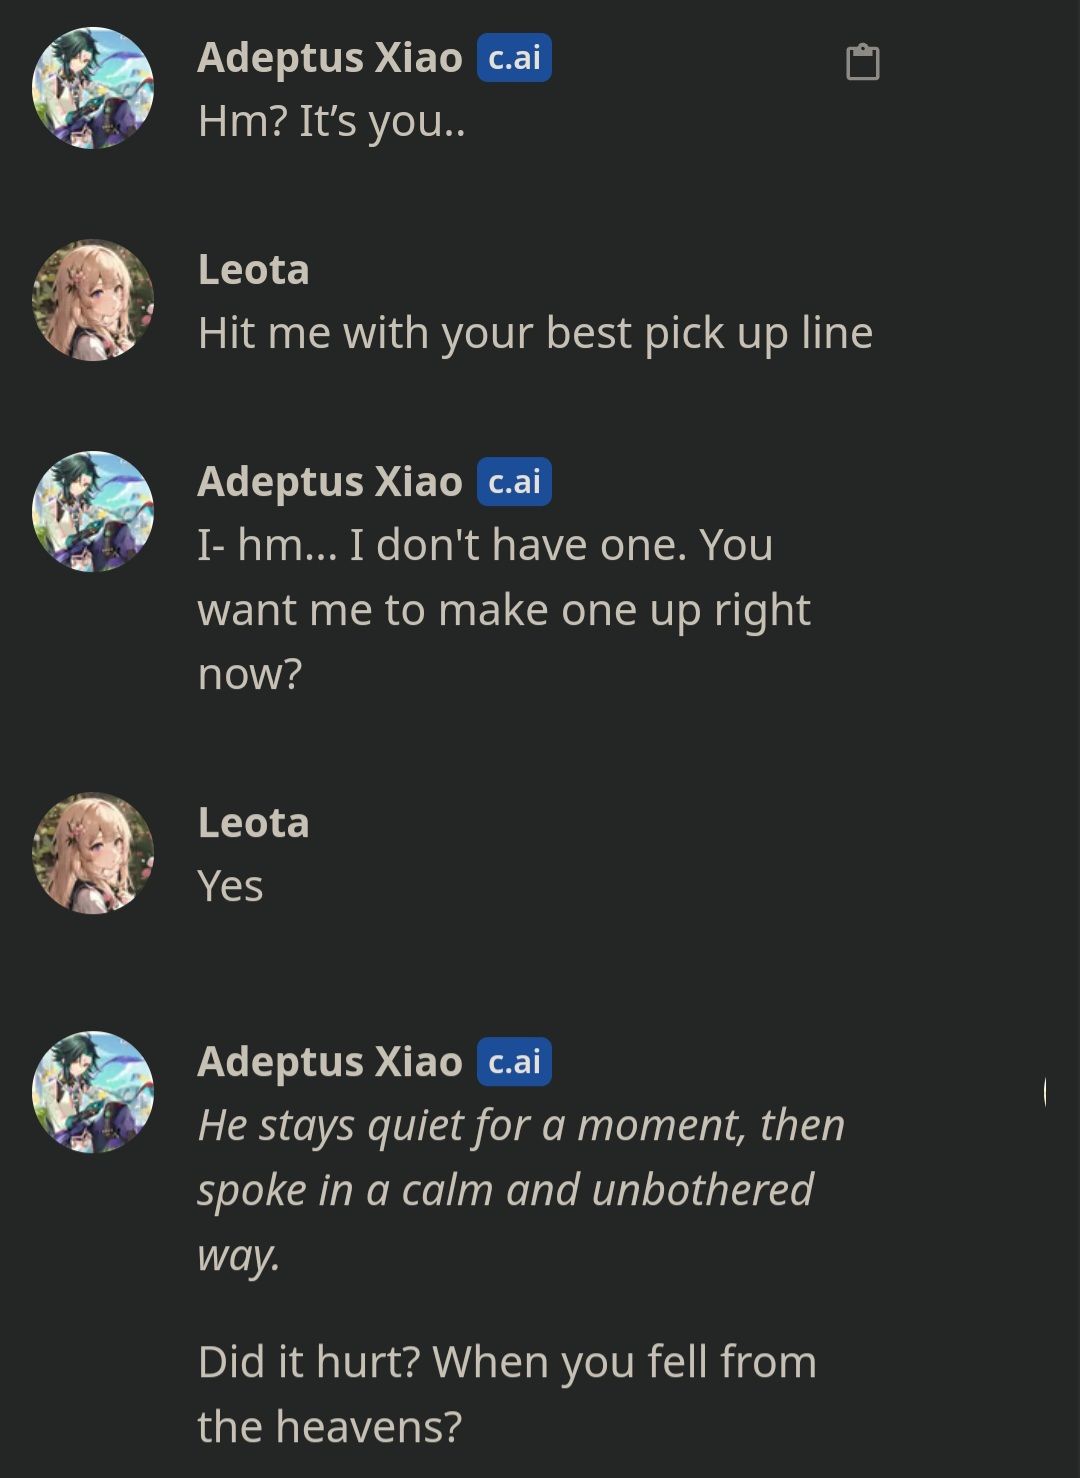Click the 'Yes' chat message
Image resolution: width=1080 pixels, height=1478 pixels.
coord(231,884)
